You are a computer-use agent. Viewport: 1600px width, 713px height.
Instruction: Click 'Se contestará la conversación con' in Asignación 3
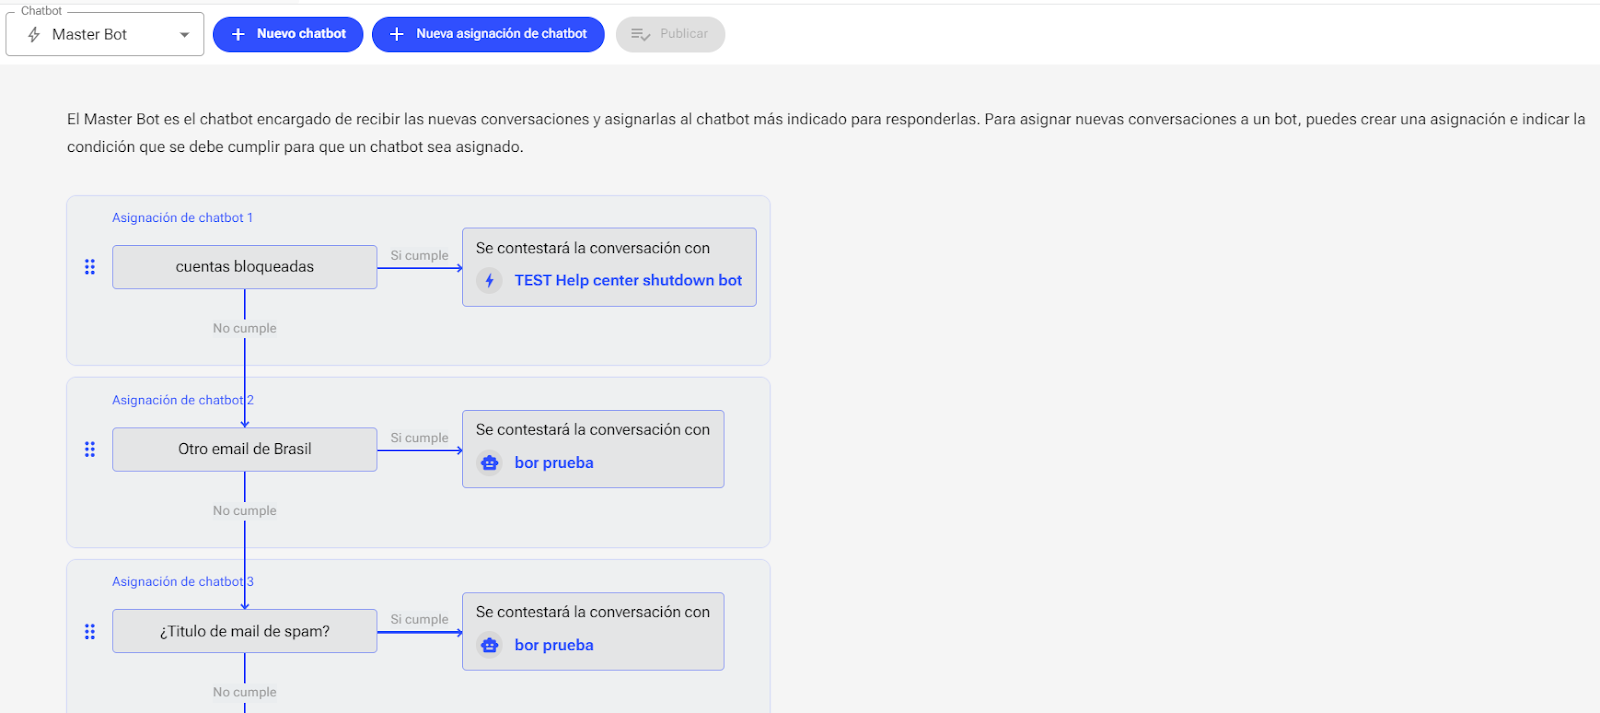tap(593, 612)
